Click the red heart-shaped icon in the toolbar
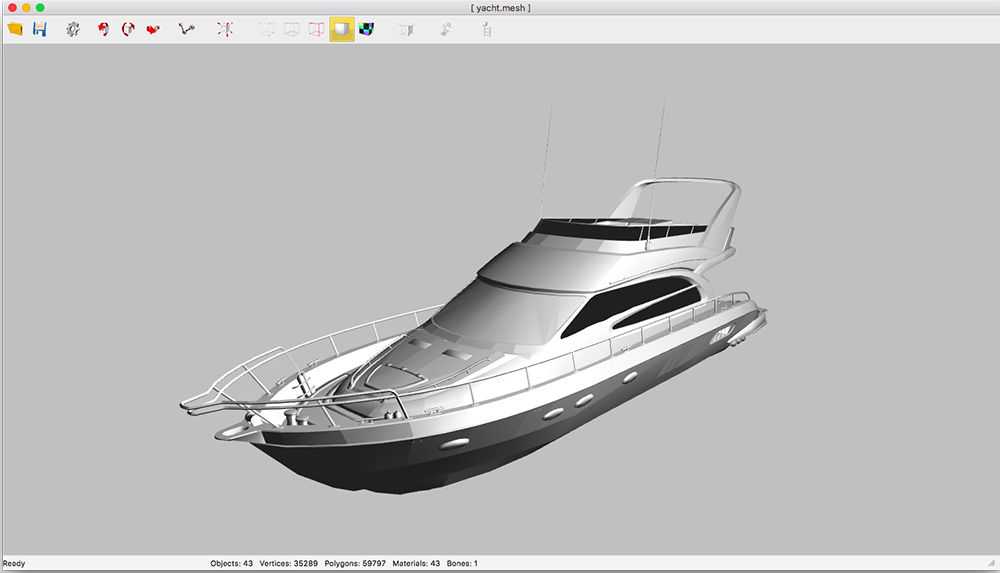 point(152,30)
